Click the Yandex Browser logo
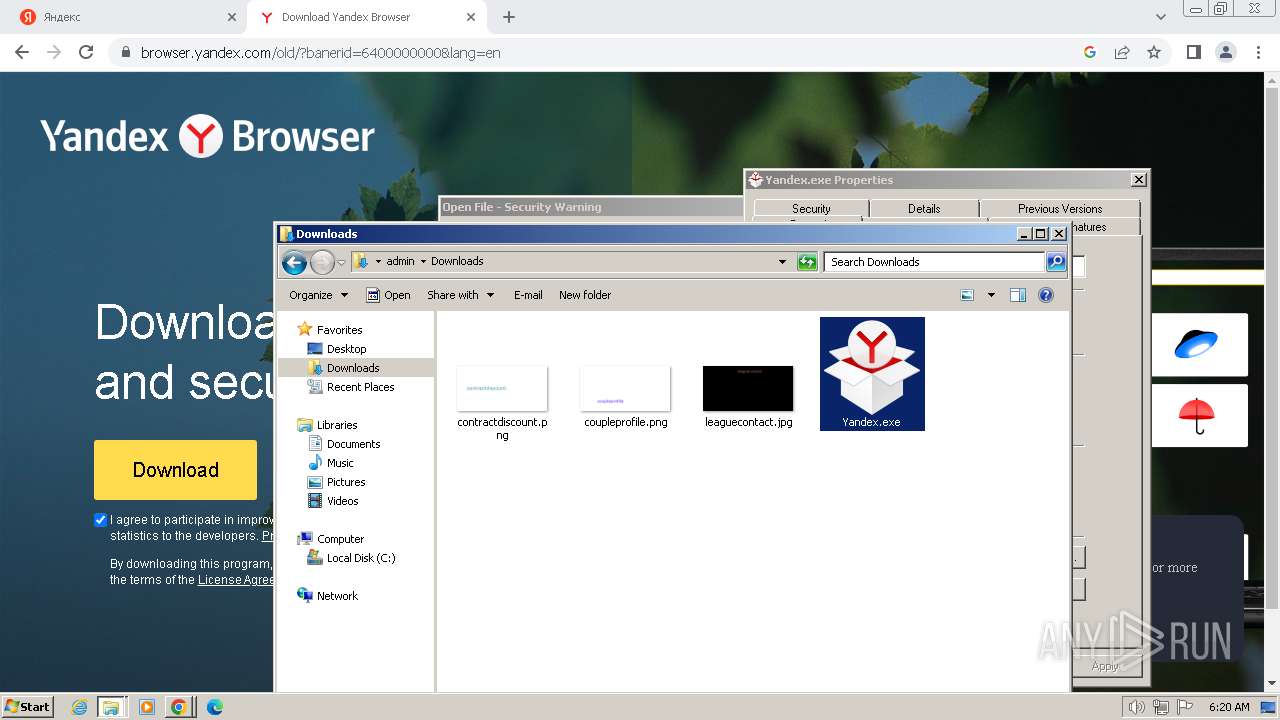 point(208,136)
